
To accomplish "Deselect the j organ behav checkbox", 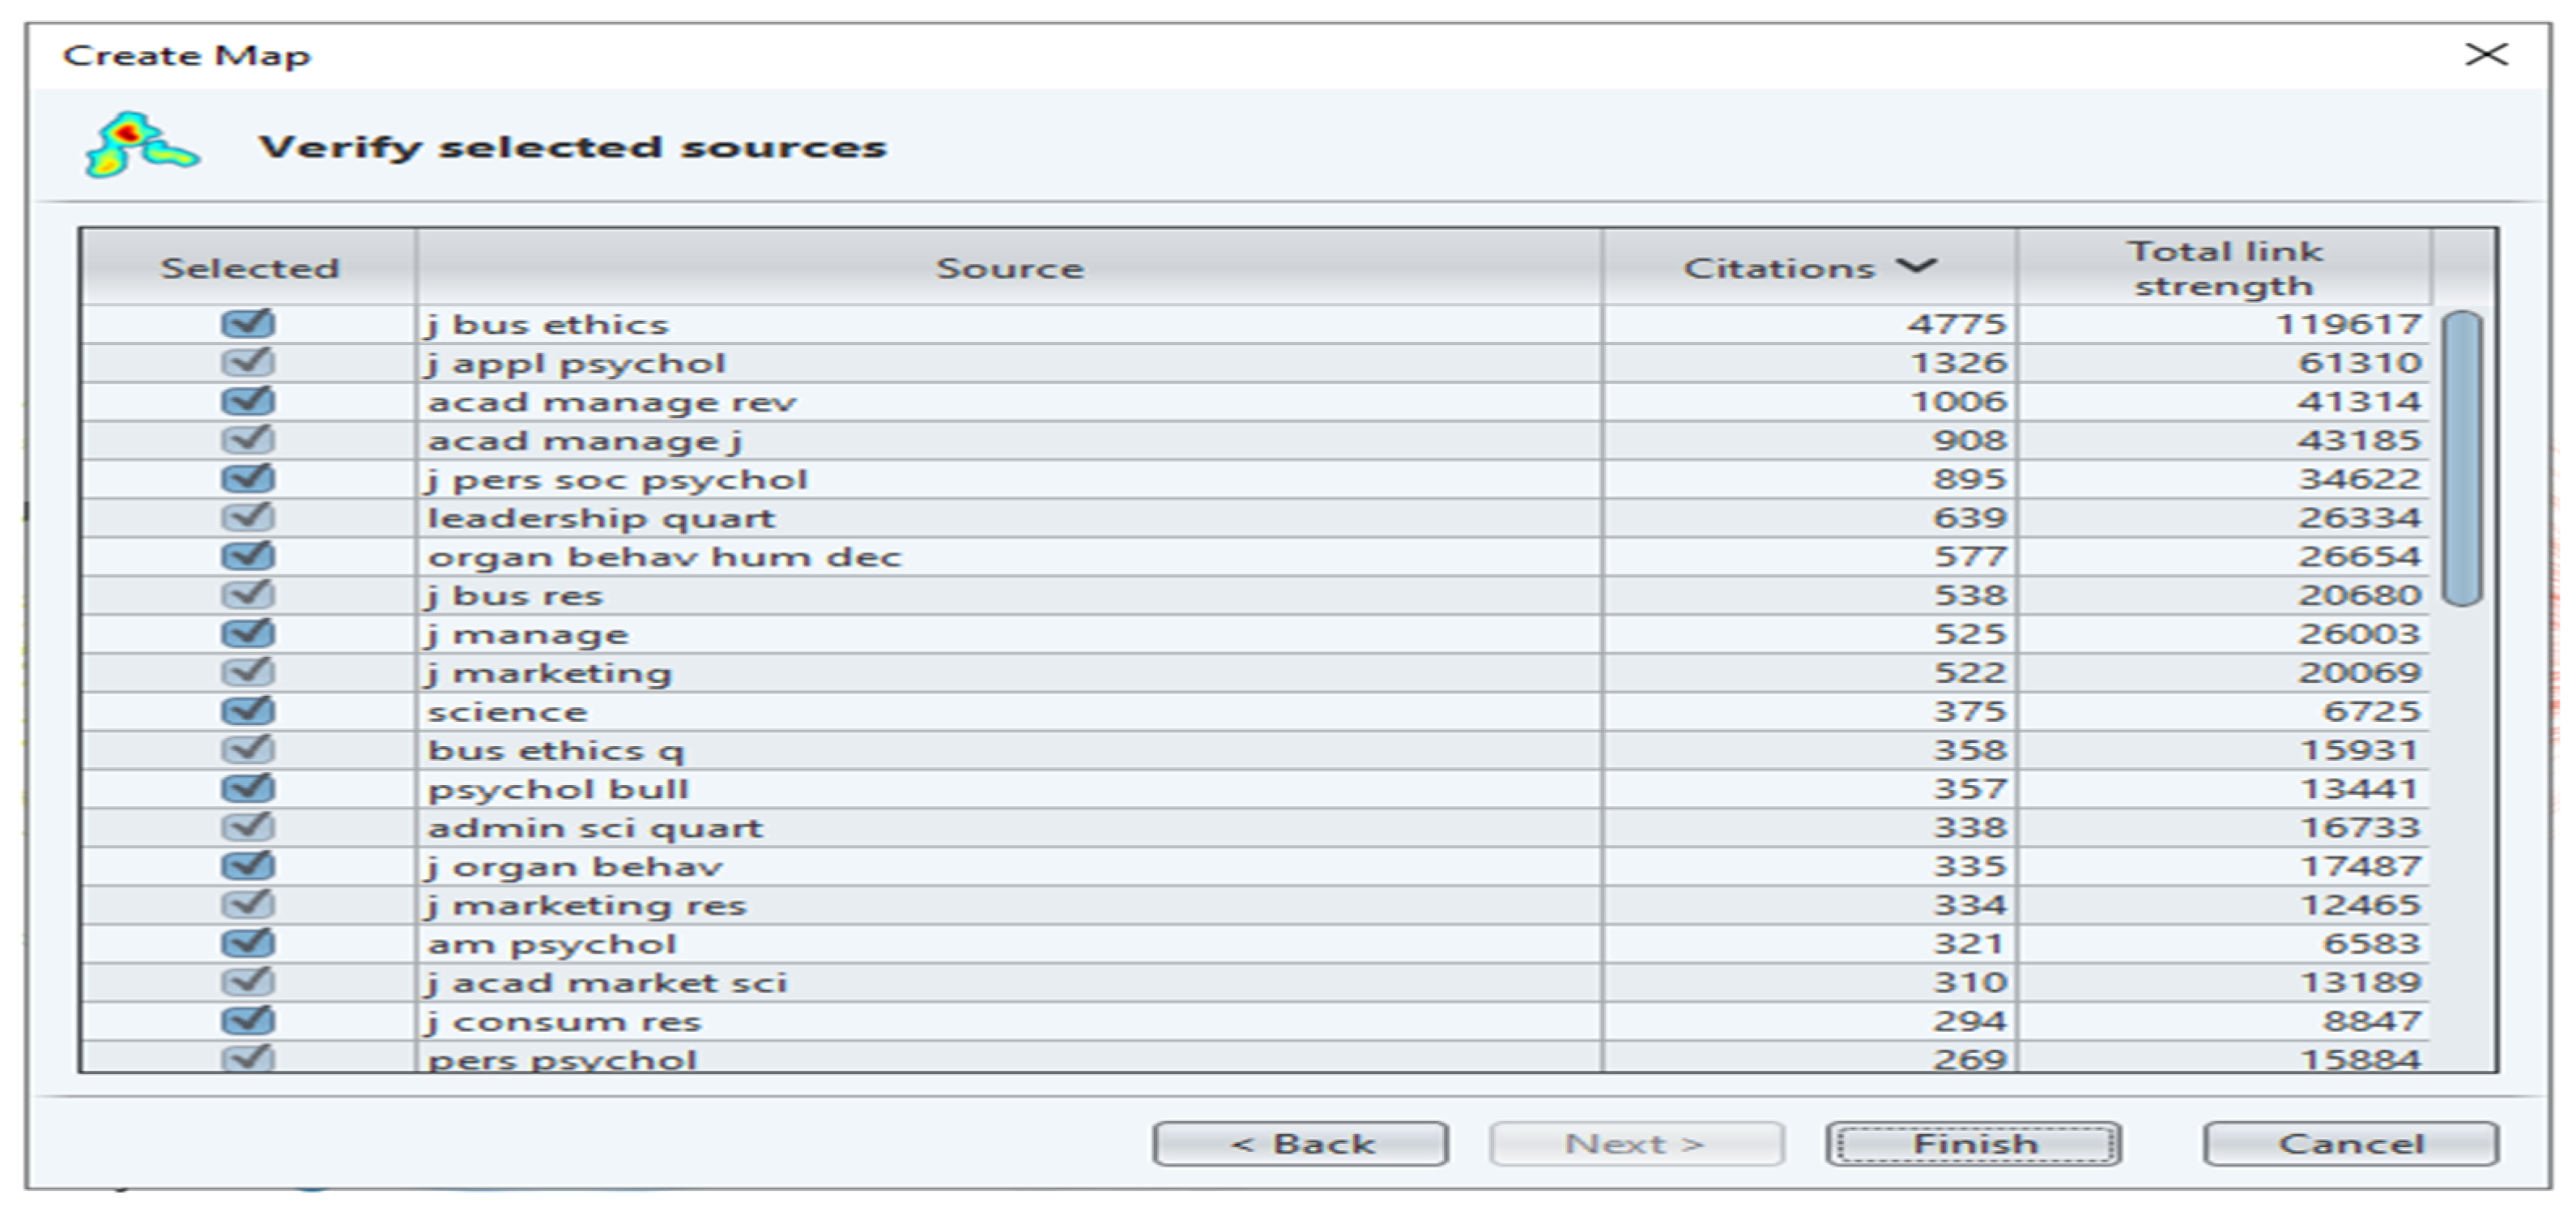I will click(248, 866).
